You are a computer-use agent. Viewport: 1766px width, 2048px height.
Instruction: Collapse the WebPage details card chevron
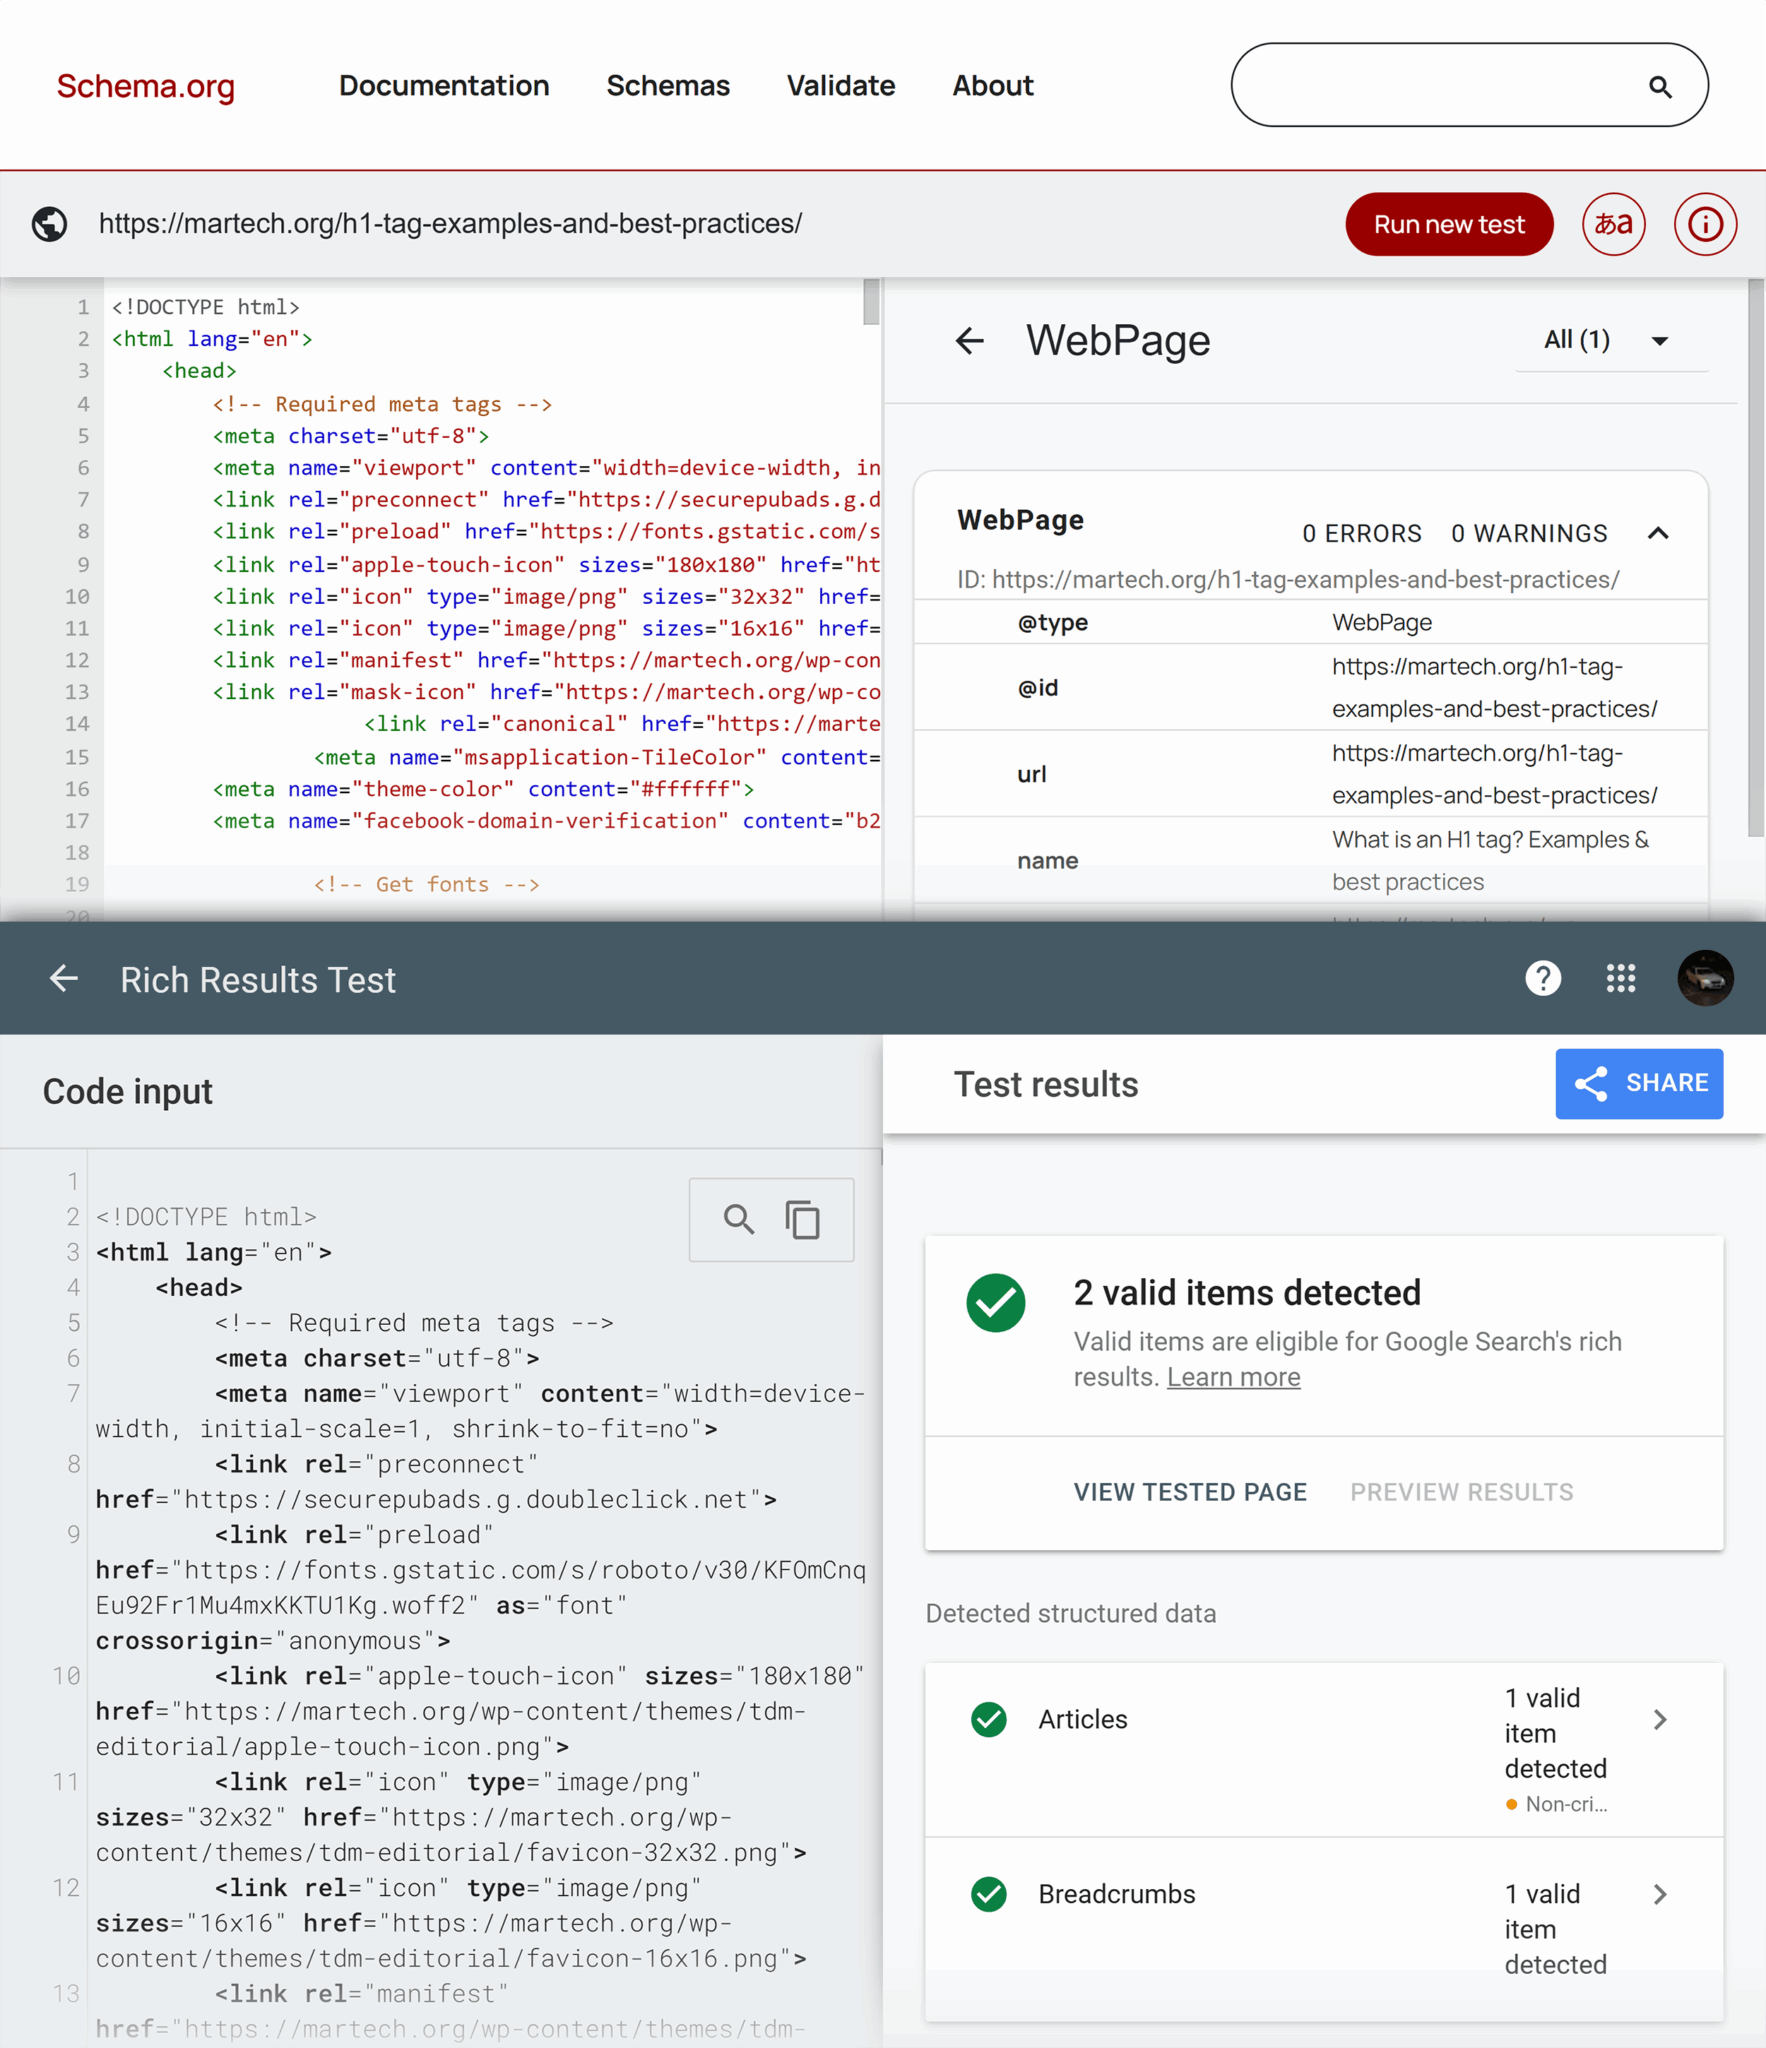tap(1658, 533)
